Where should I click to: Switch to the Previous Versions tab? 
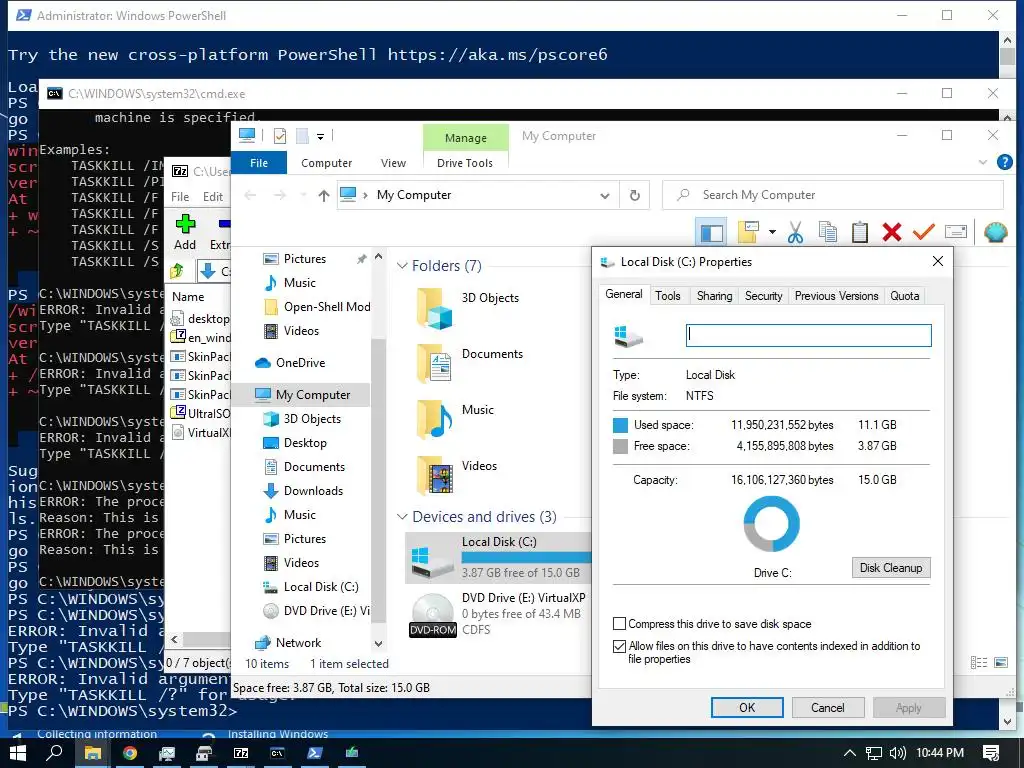(836, 296)
